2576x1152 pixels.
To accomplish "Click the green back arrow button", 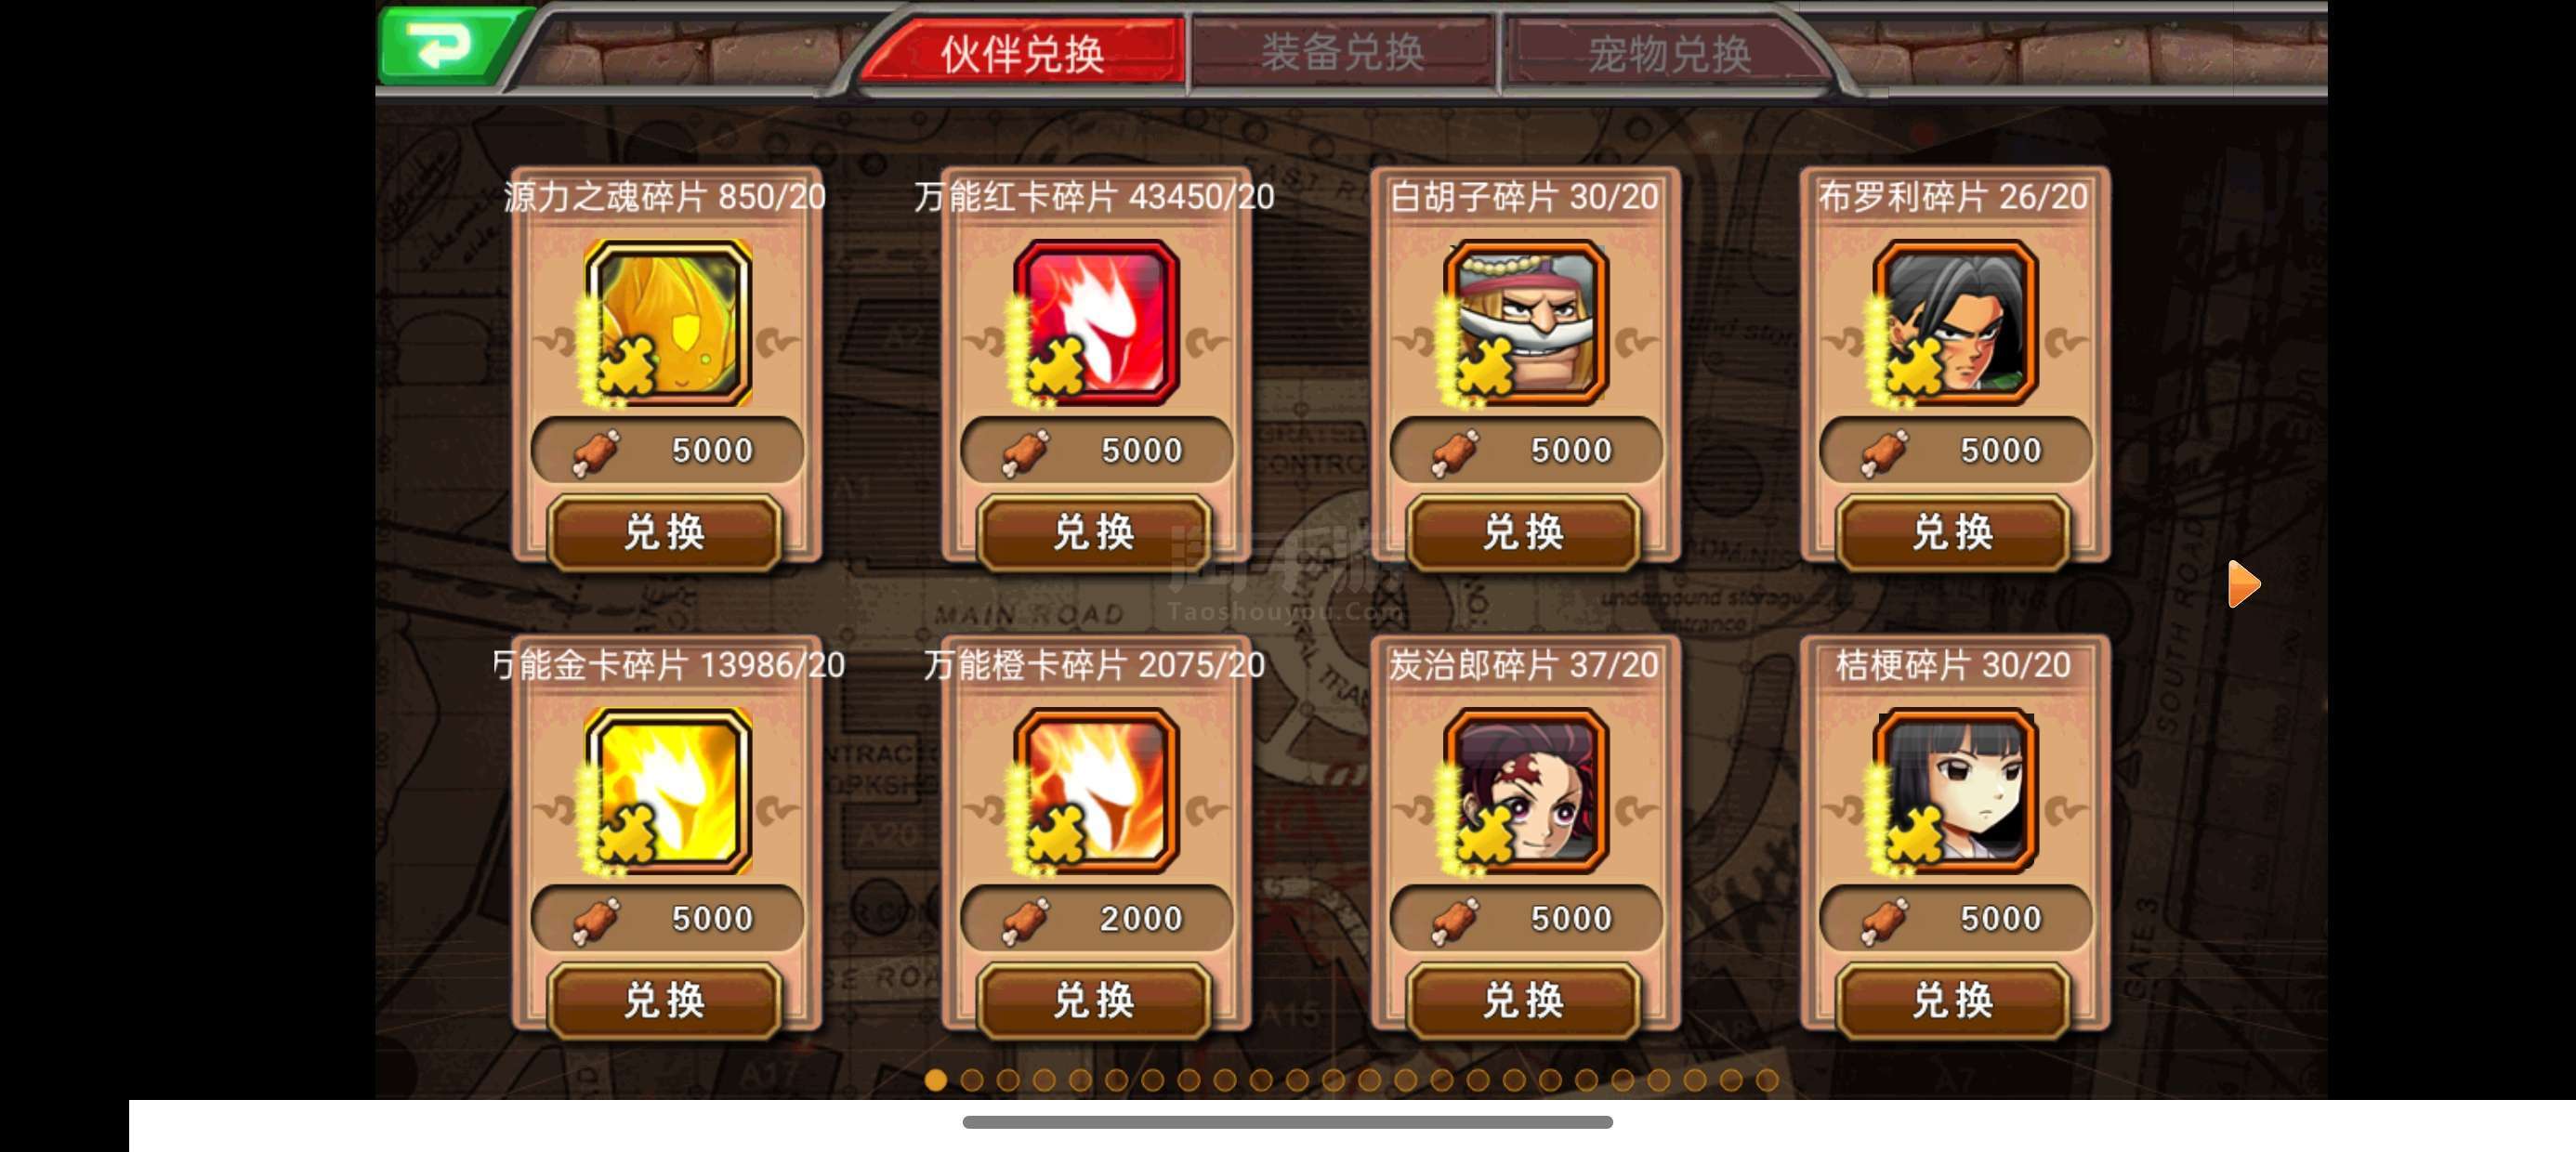I will pos(448,45).
